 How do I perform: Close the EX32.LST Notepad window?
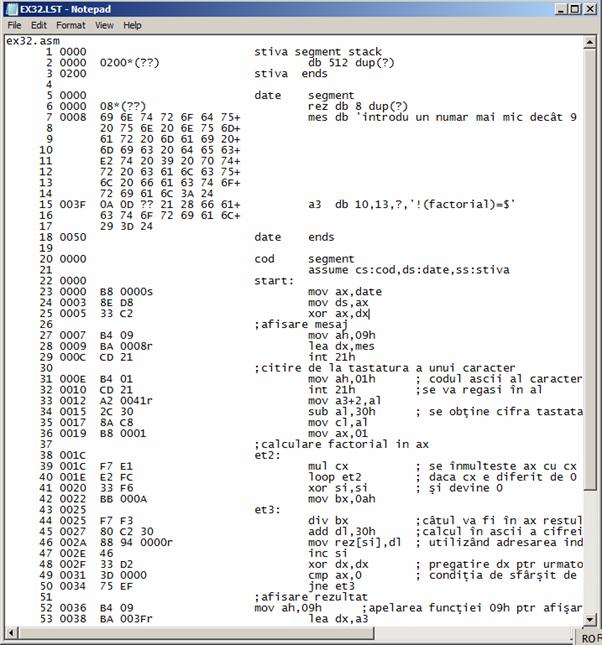(x=591, y=9)
